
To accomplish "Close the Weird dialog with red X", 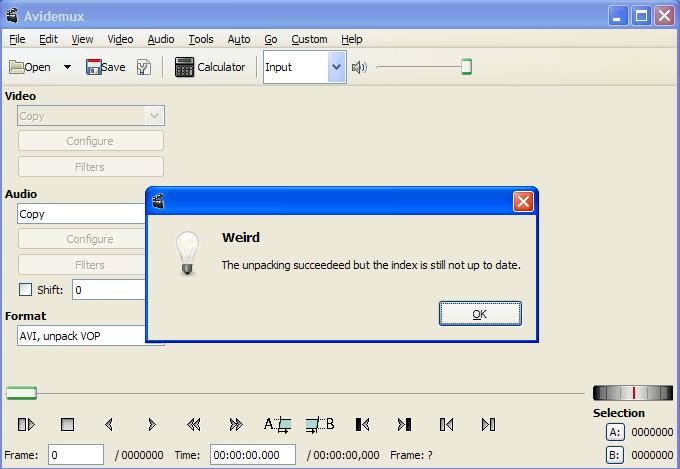I will coord(523,201).
